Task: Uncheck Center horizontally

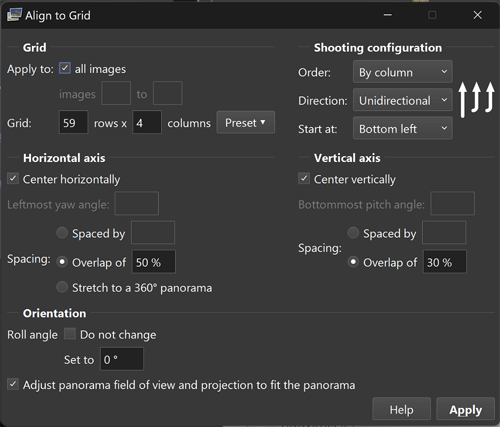Action: 13,179
